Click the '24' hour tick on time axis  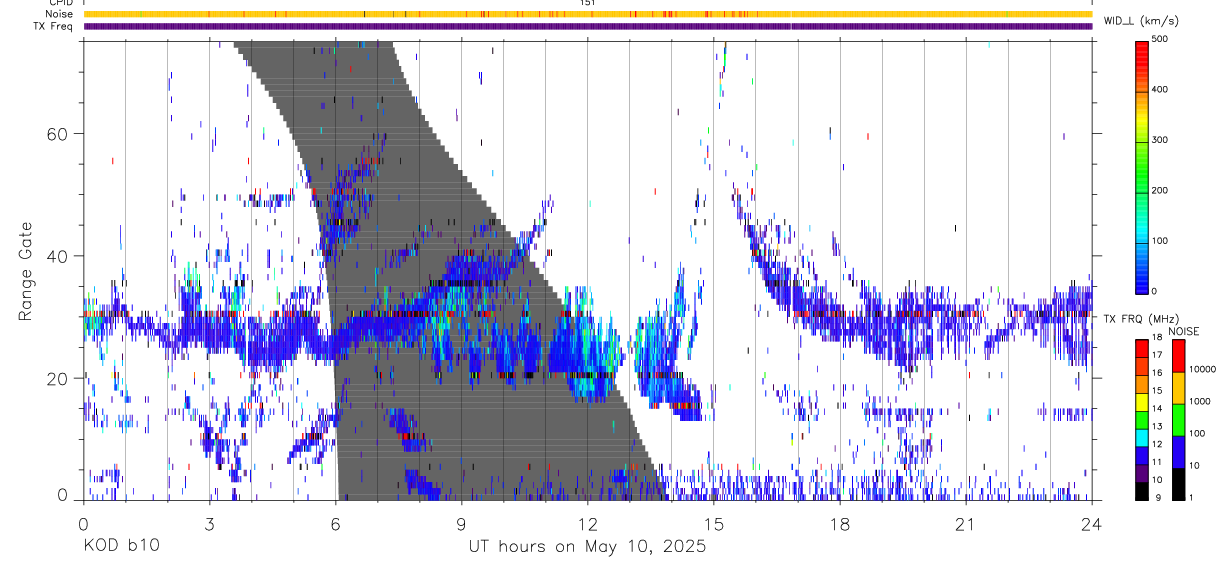(x=1091, y=522)
